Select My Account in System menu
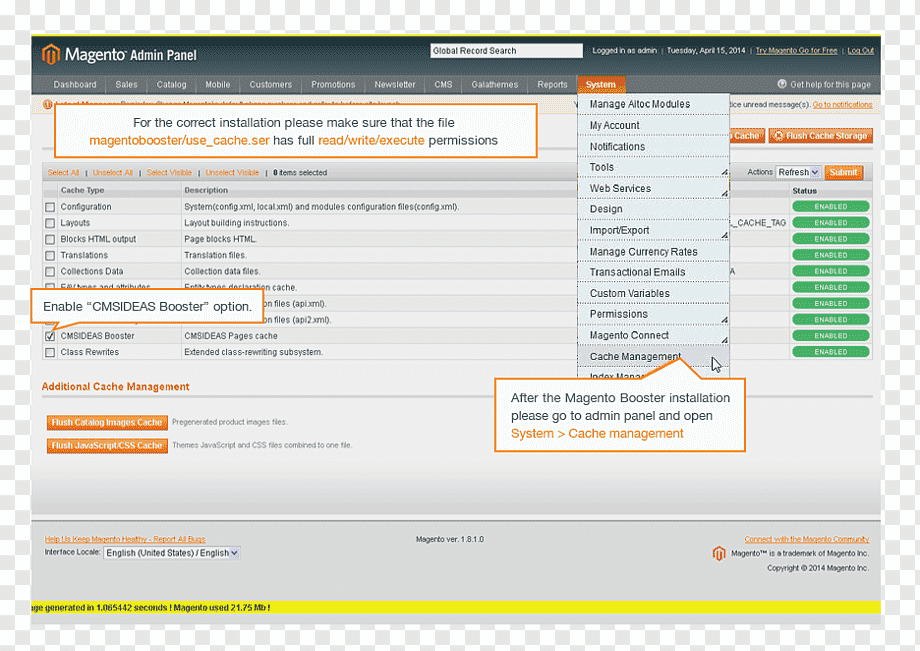This screenshot has height=651, width=920. click(x=653, y=125)
